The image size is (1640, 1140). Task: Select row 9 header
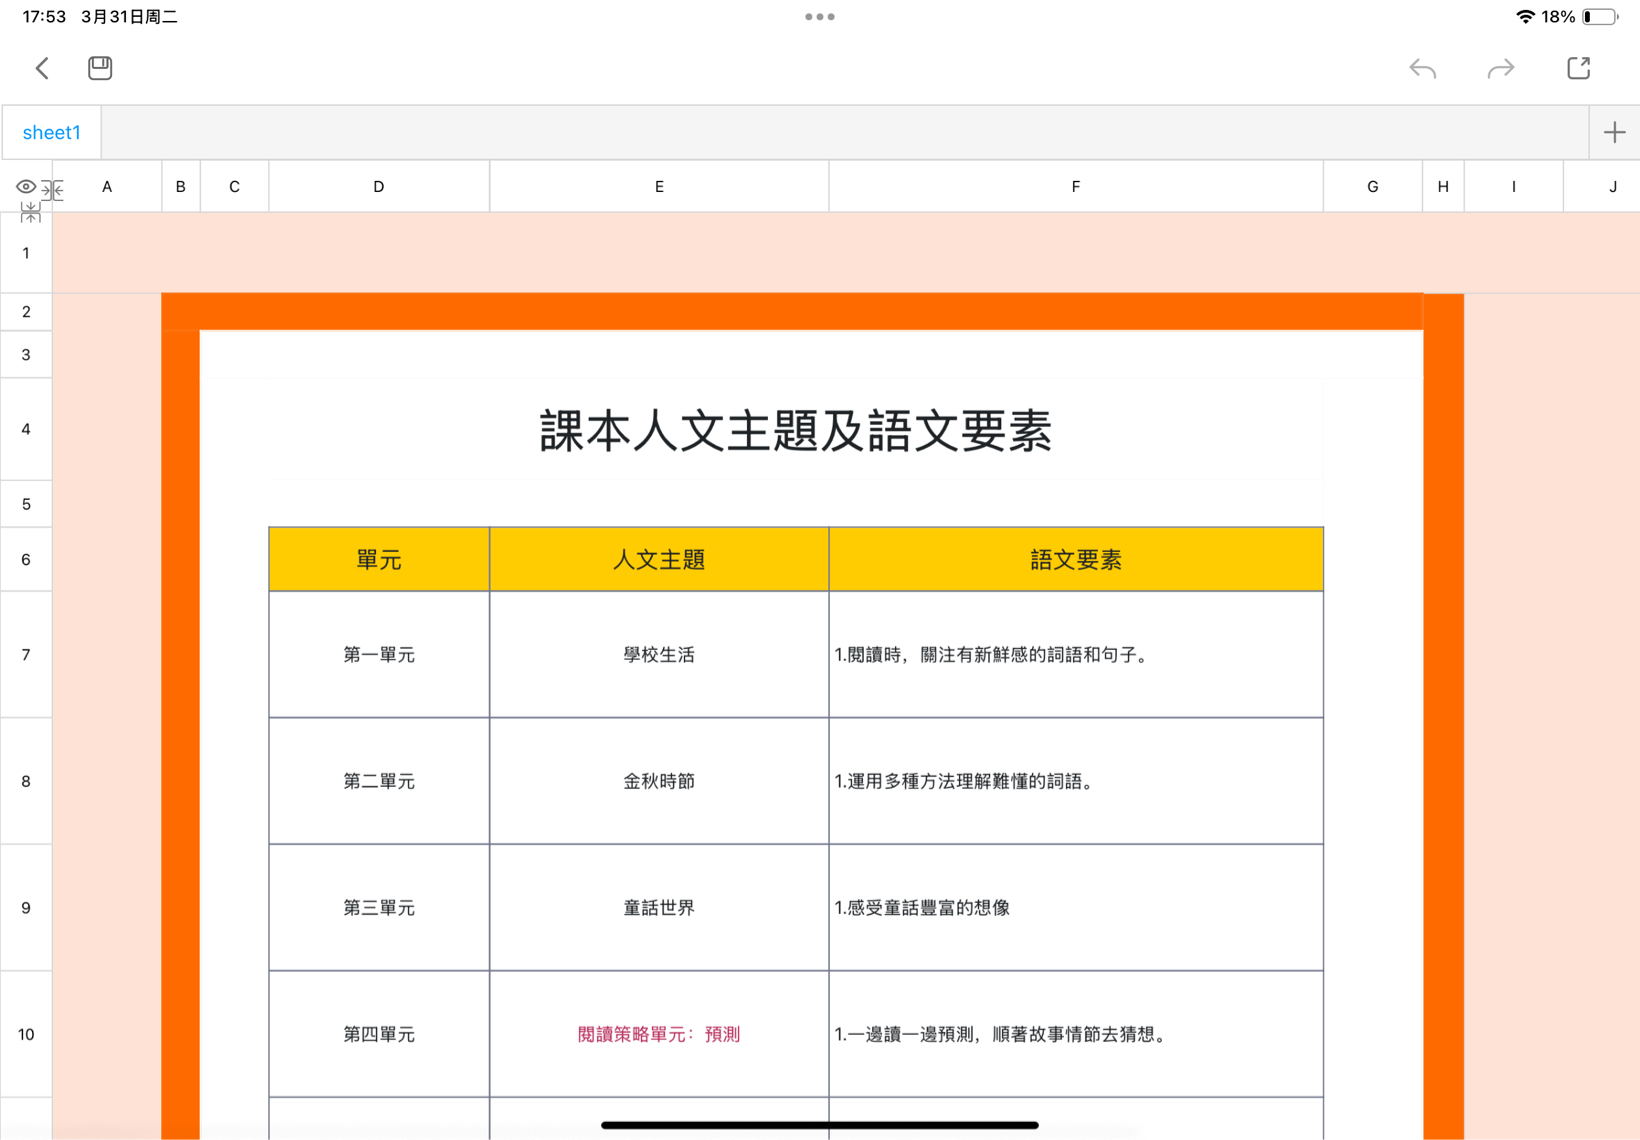tap(26, 907)
